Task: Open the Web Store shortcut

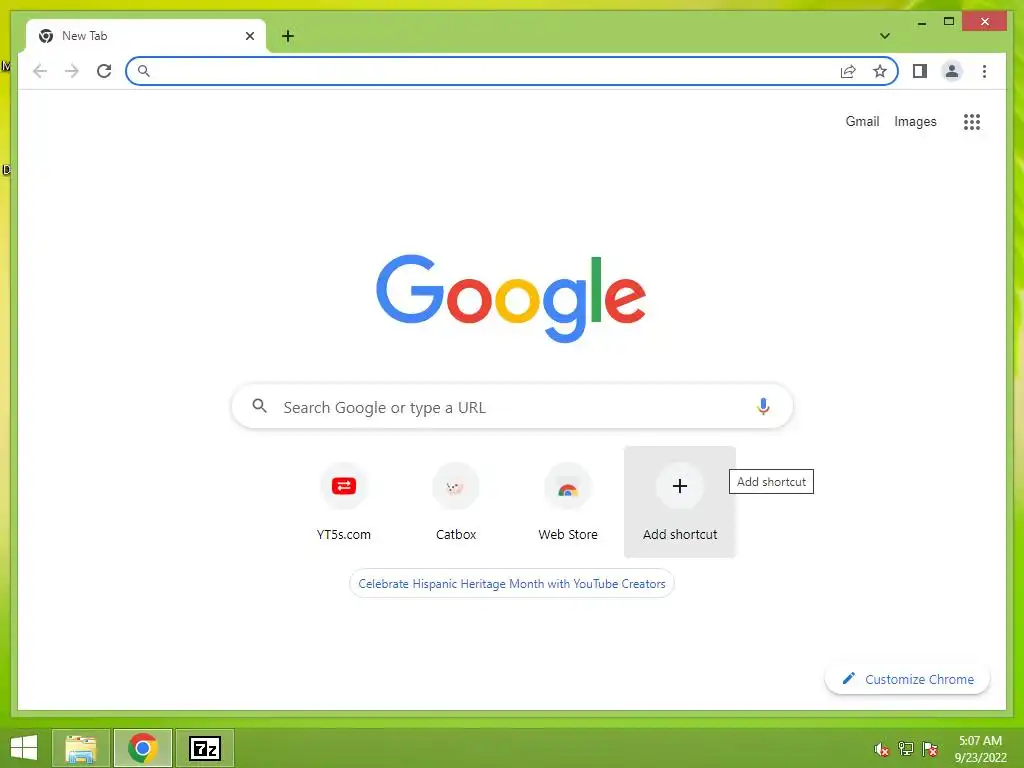Action: point(568,502)
